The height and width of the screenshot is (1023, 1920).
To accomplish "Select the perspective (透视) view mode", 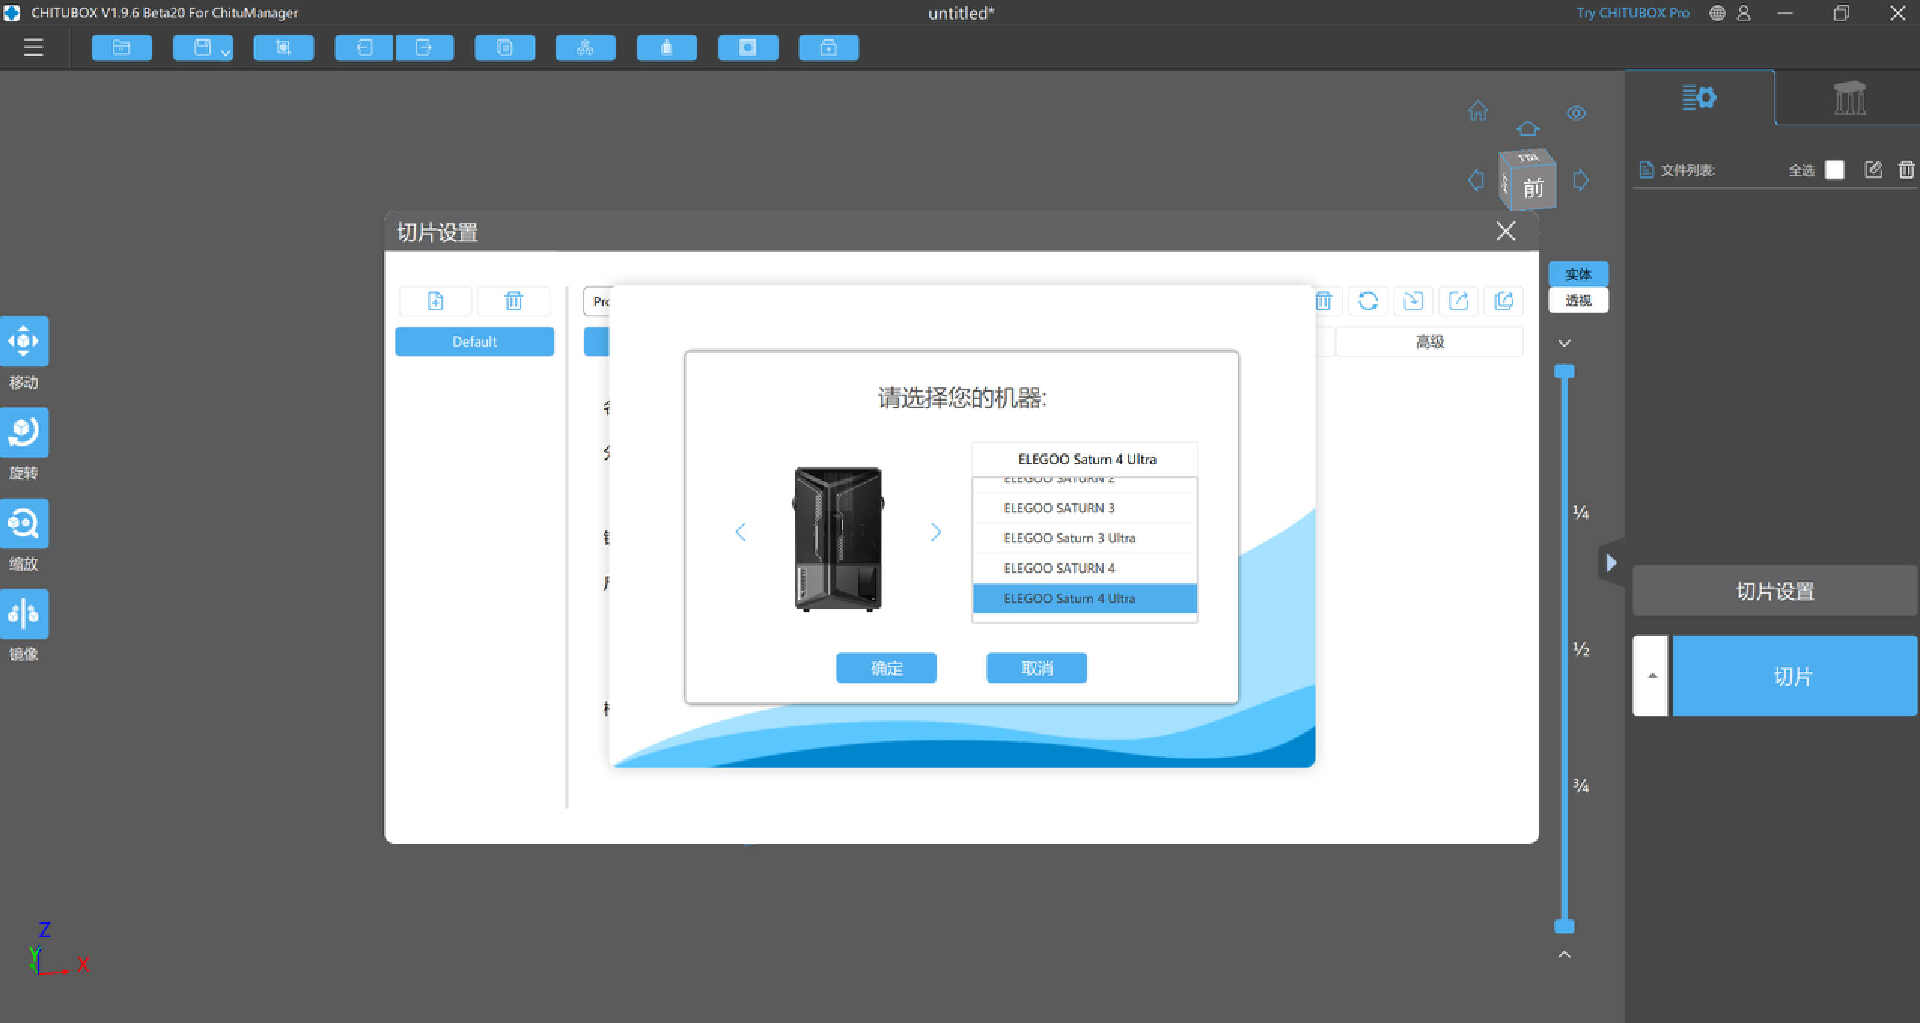I will 1578,300.
